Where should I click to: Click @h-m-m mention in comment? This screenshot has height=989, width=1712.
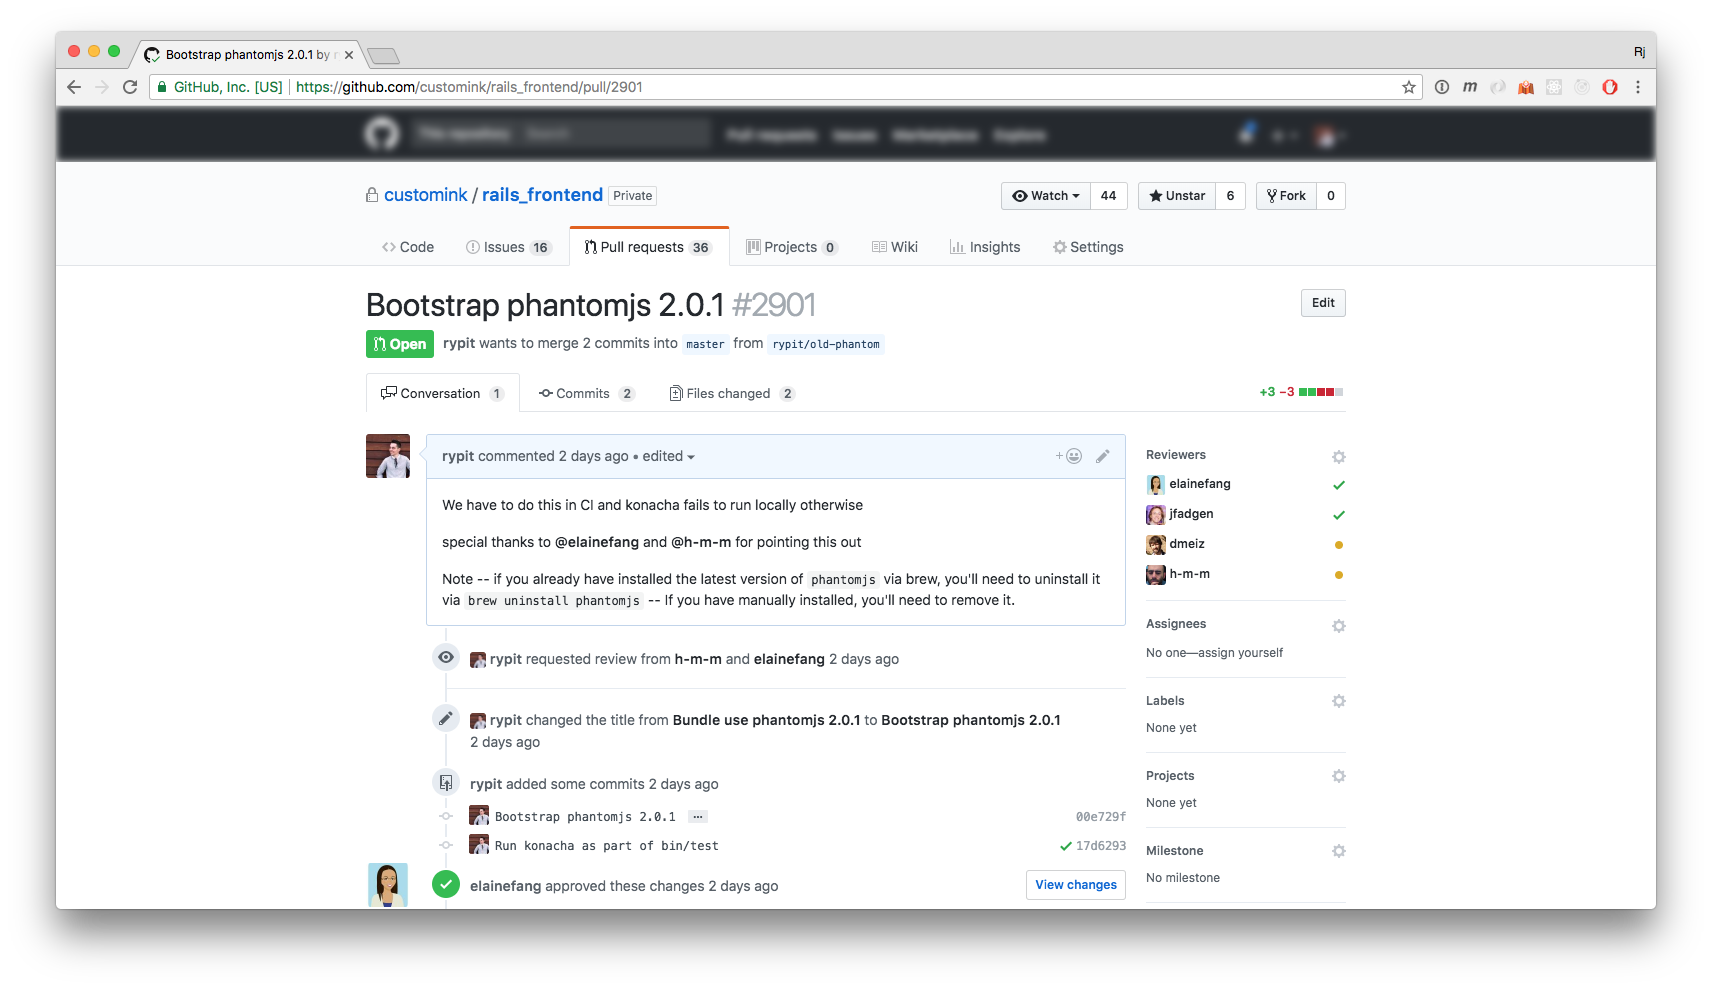701,542
